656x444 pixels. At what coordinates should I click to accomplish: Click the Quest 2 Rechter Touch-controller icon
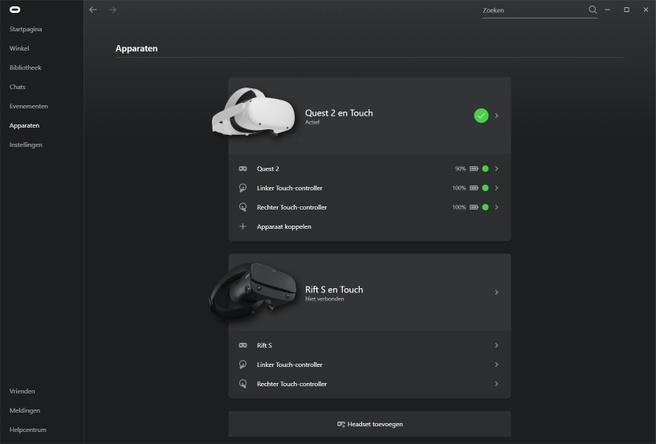243,207
